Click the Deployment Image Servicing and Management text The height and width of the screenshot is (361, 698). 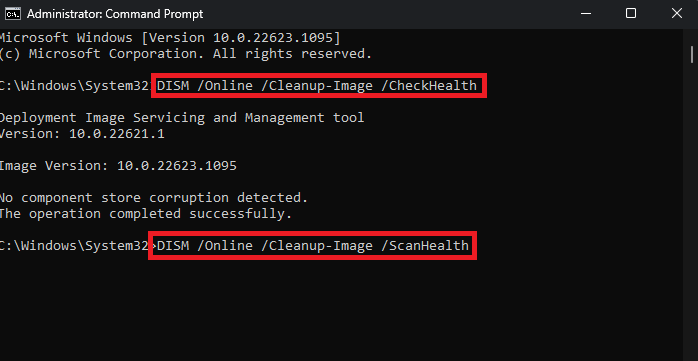182,118
